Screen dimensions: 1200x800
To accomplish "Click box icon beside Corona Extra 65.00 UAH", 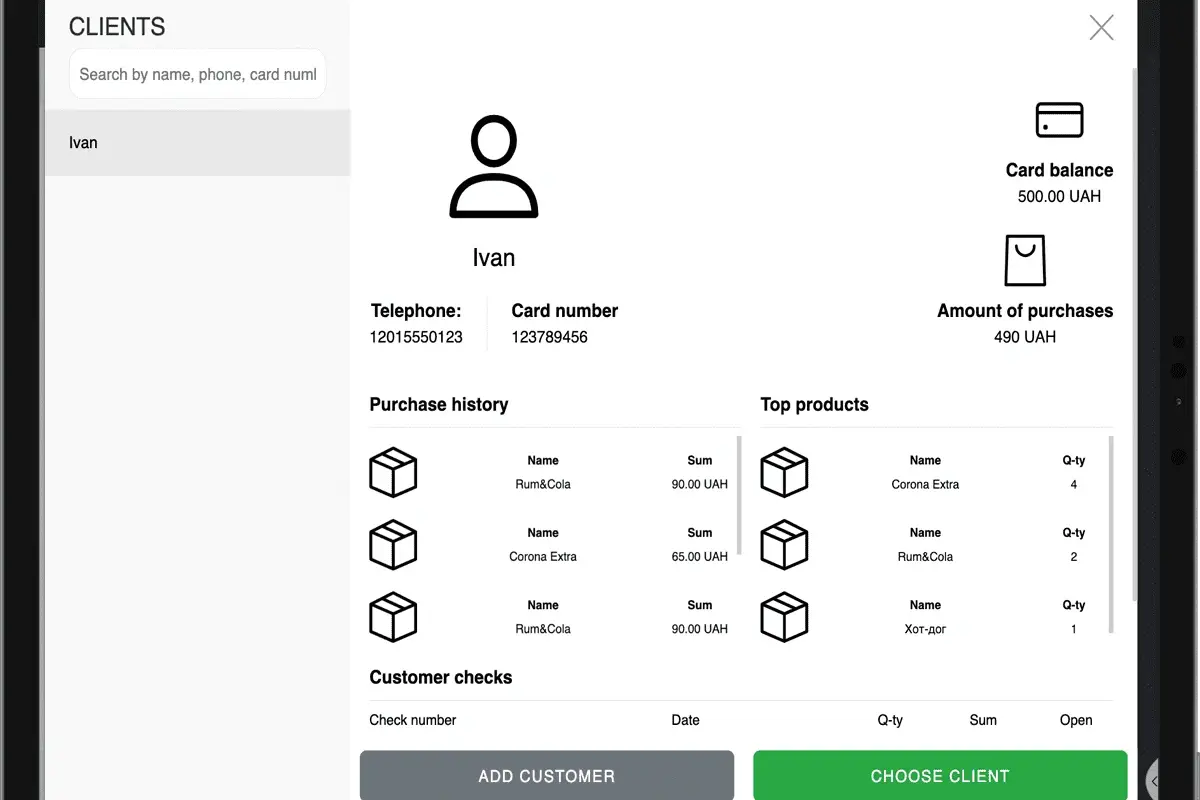I will [393, 544].
